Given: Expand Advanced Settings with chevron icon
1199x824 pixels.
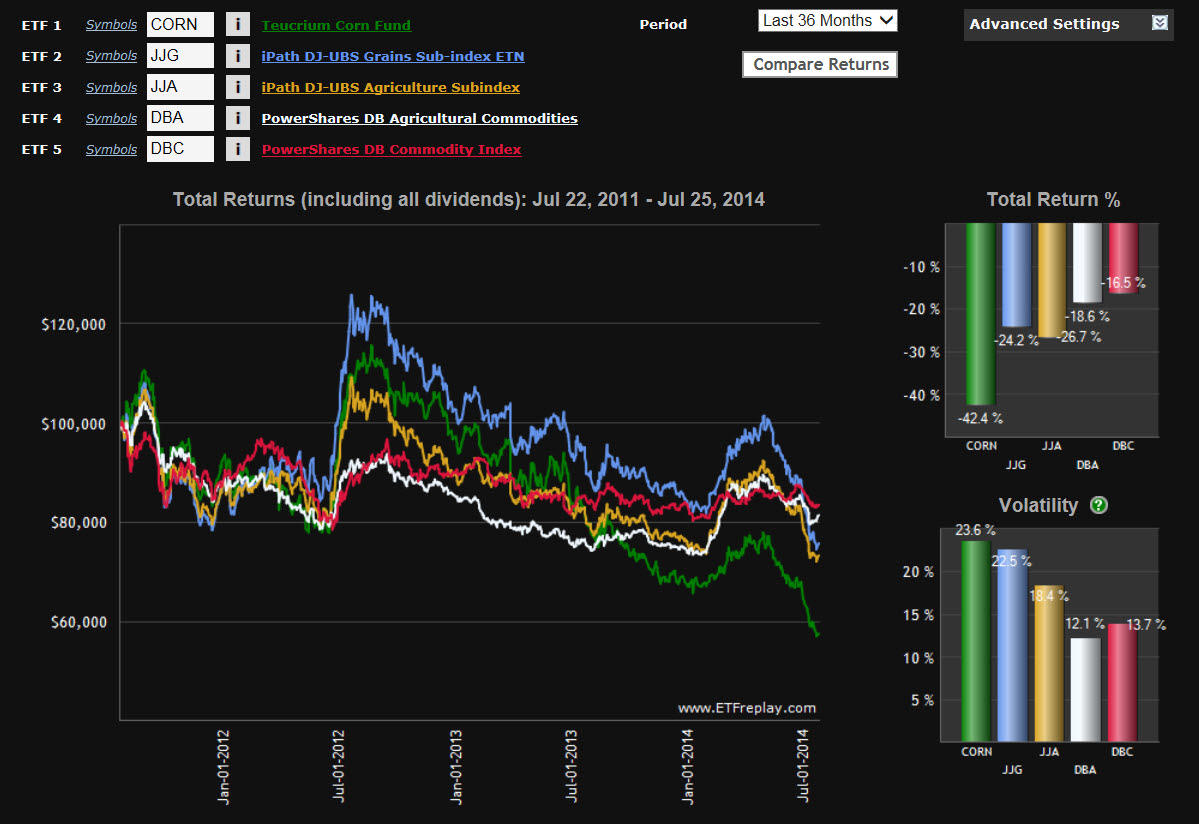Looking at the screenshot, I should point(1160,23).
